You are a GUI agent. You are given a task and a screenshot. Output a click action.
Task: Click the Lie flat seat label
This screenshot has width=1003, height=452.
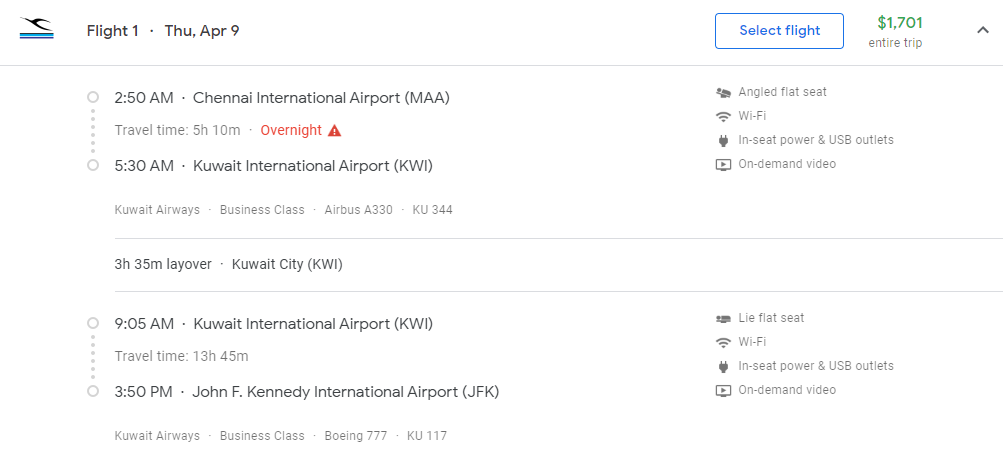771,318
